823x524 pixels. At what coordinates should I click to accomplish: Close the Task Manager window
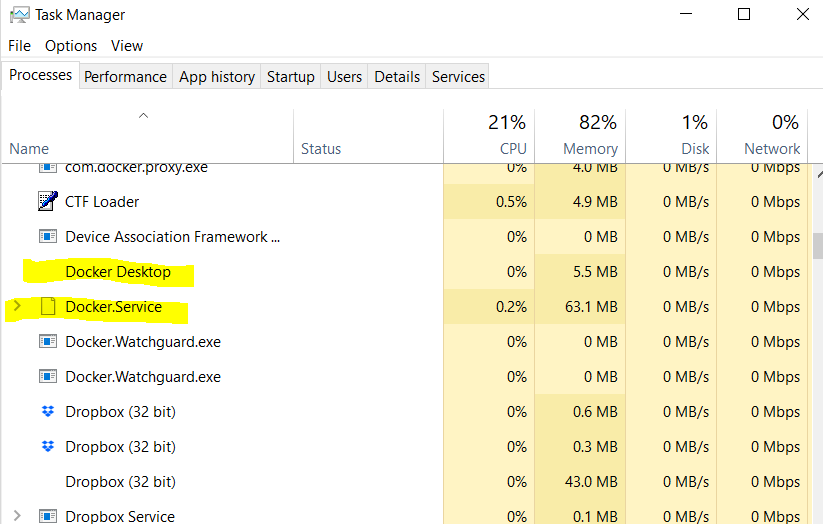tap(803, 14)
